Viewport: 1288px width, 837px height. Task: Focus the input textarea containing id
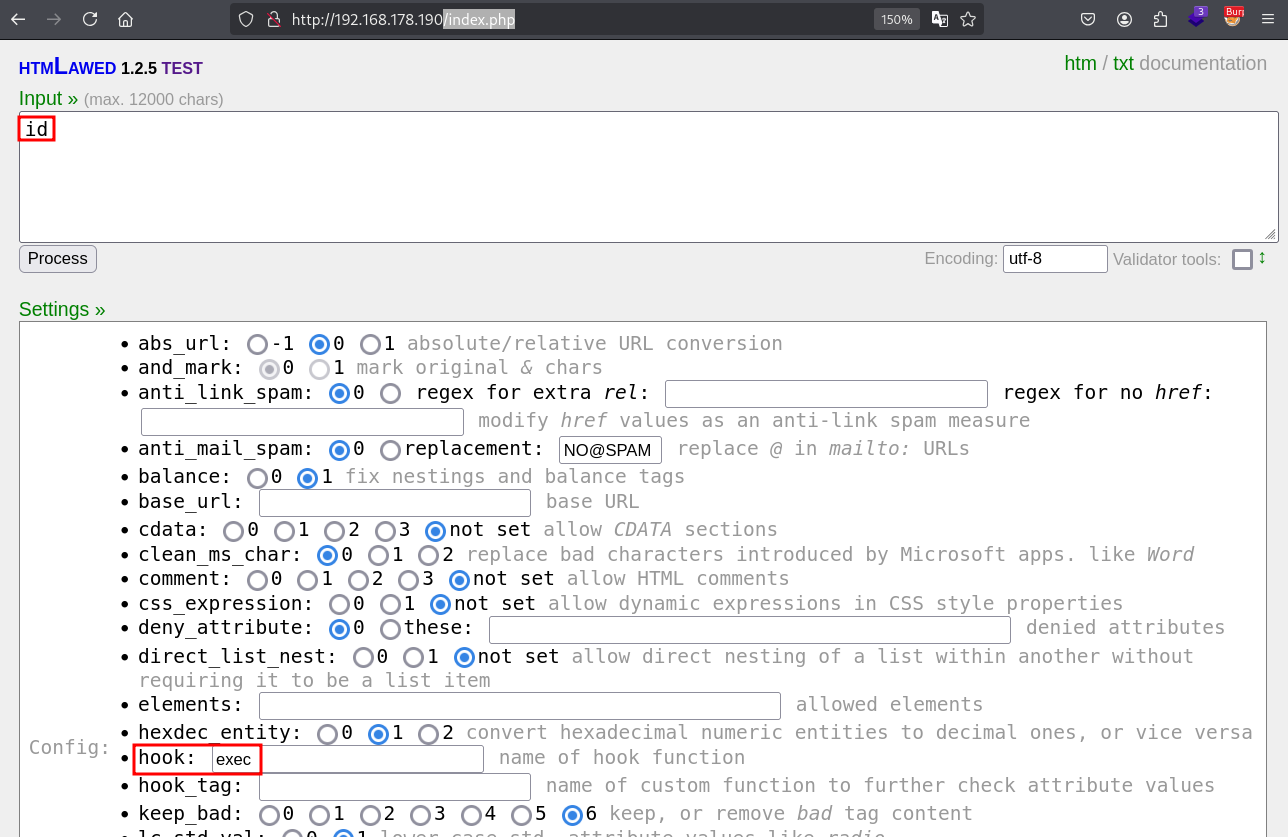[648, 177]
